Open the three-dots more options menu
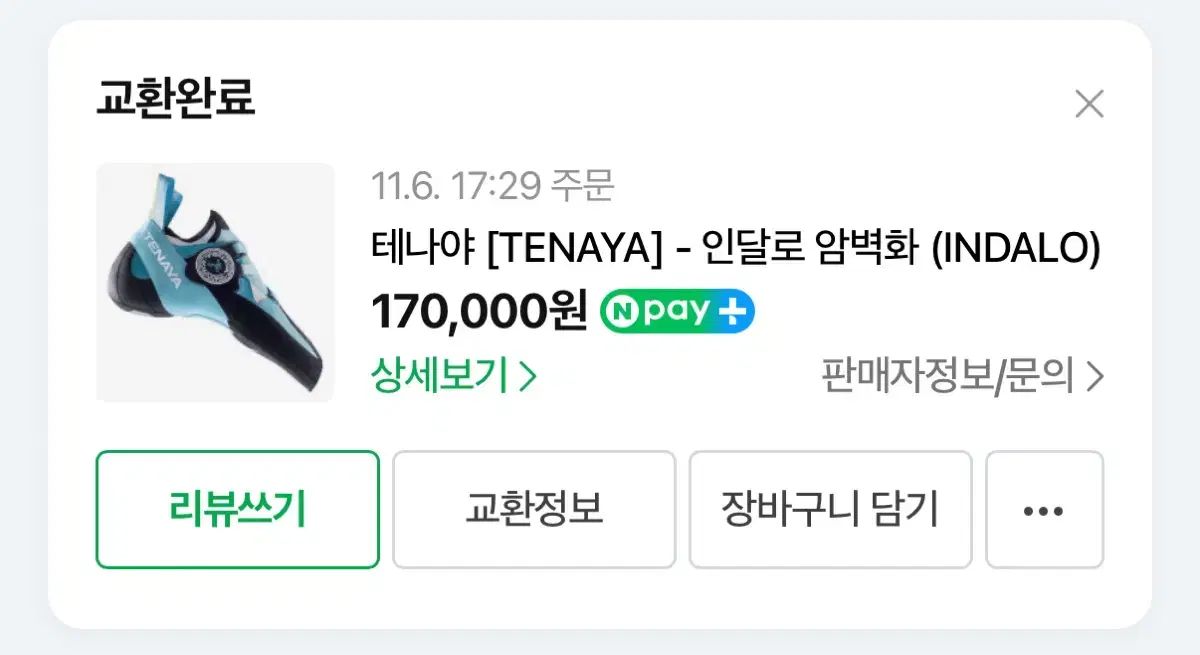This screenshot has width=1200, height=655. tap(1044, 510)
